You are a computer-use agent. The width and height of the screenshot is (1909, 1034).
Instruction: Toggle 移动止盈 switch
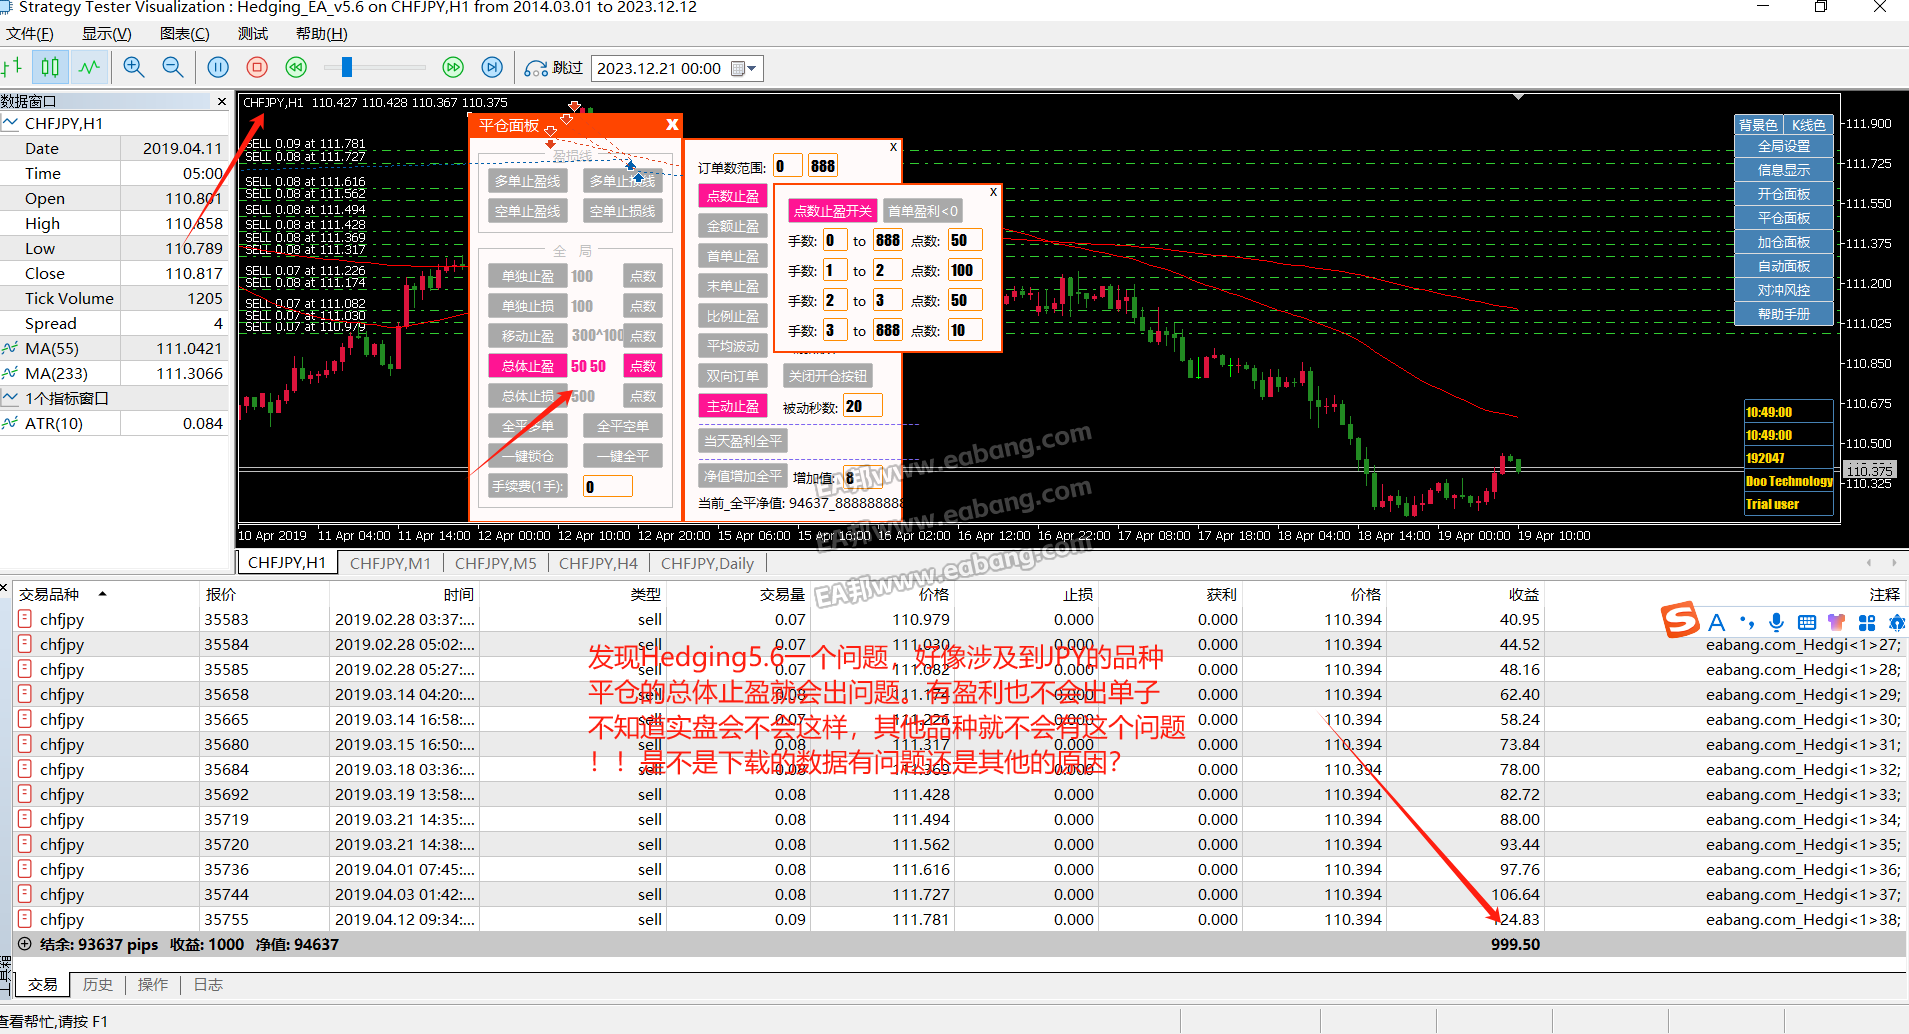pos(527,336)
